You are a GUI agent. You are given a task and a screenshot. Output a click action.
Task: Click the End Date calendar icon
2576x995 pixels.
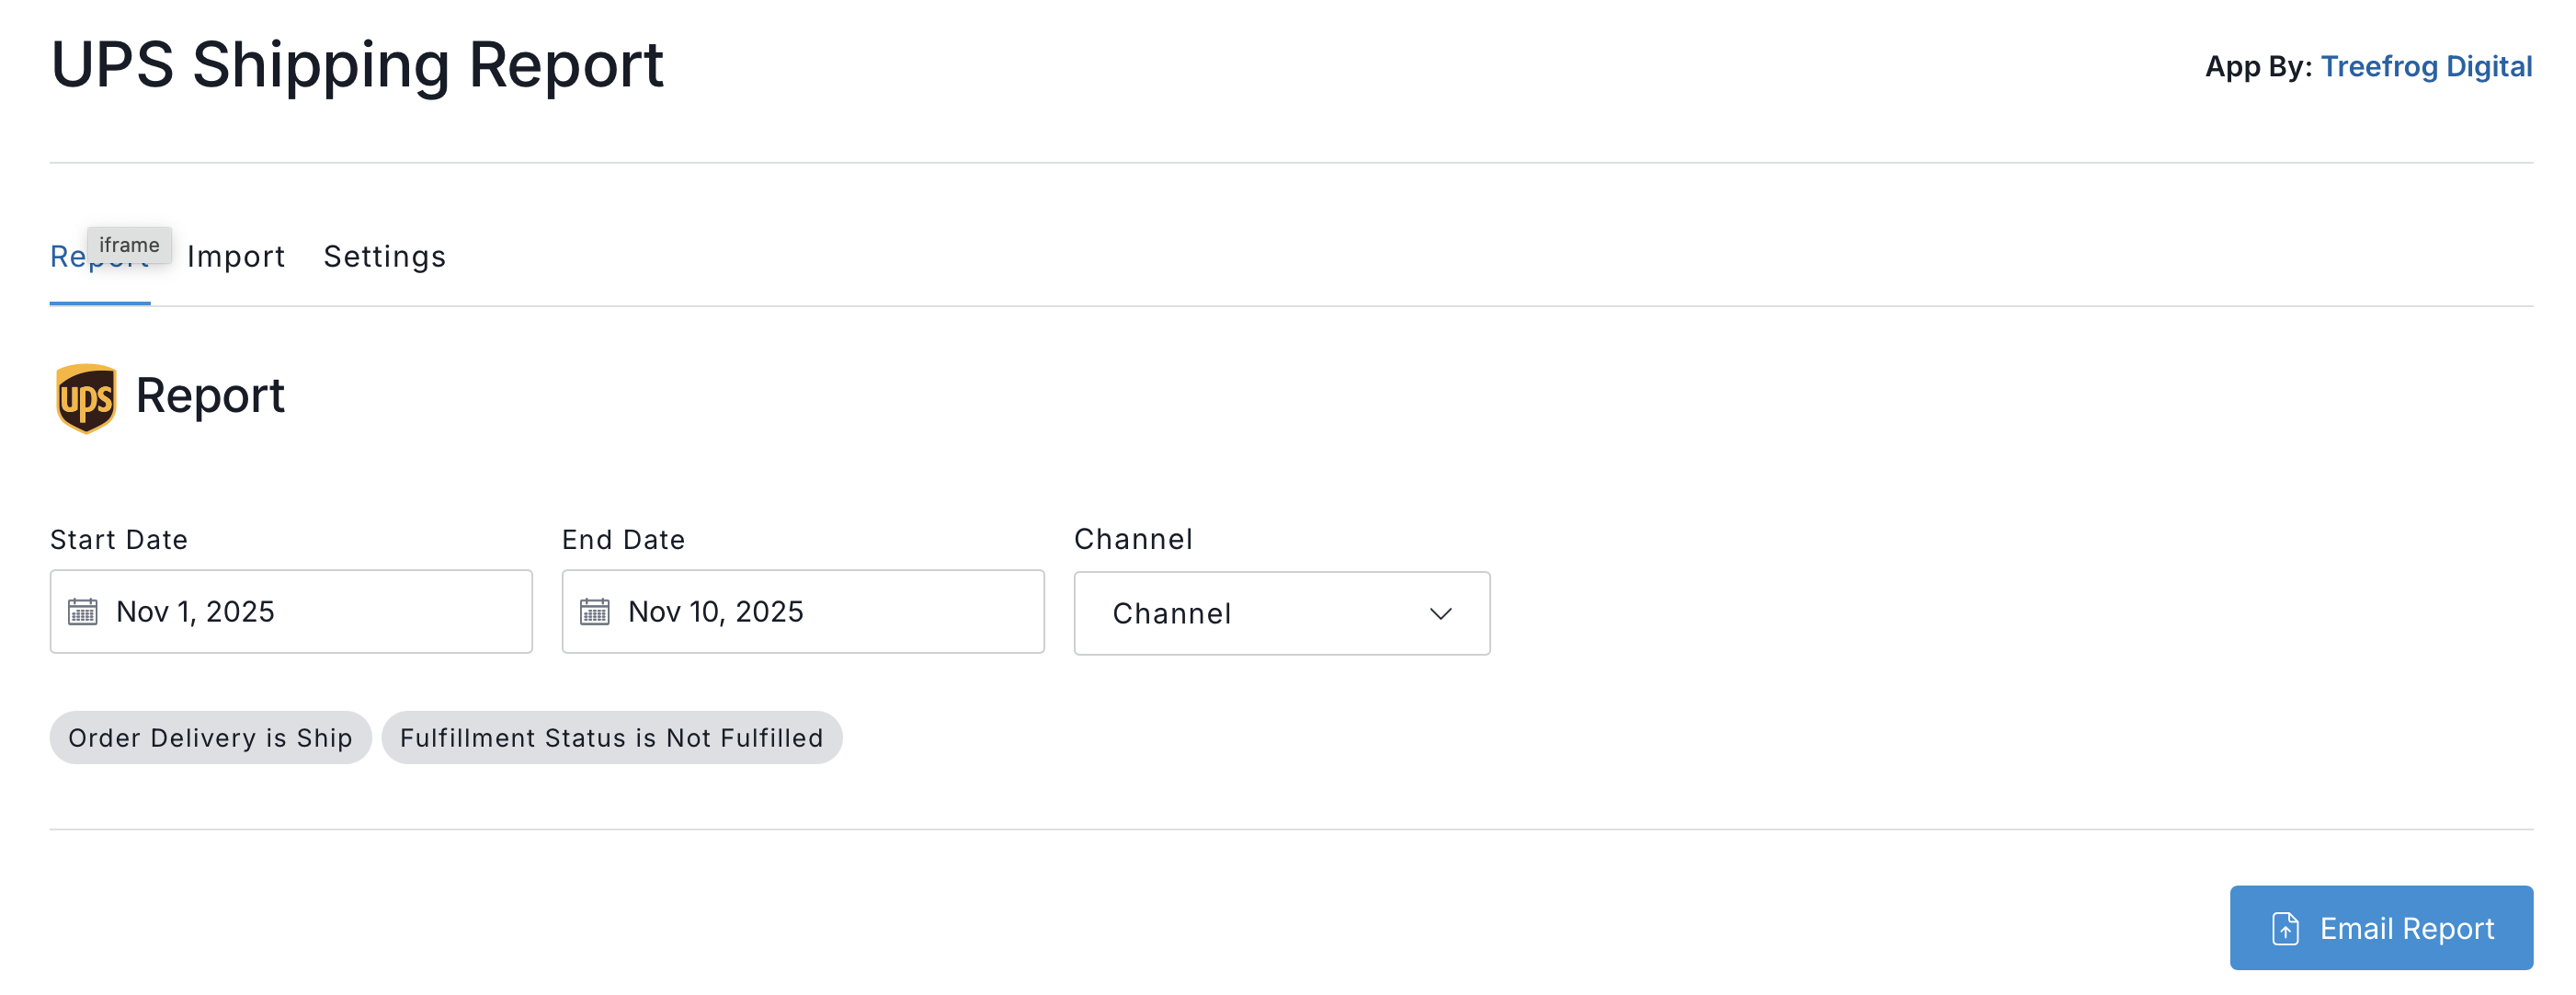[594, 611]
